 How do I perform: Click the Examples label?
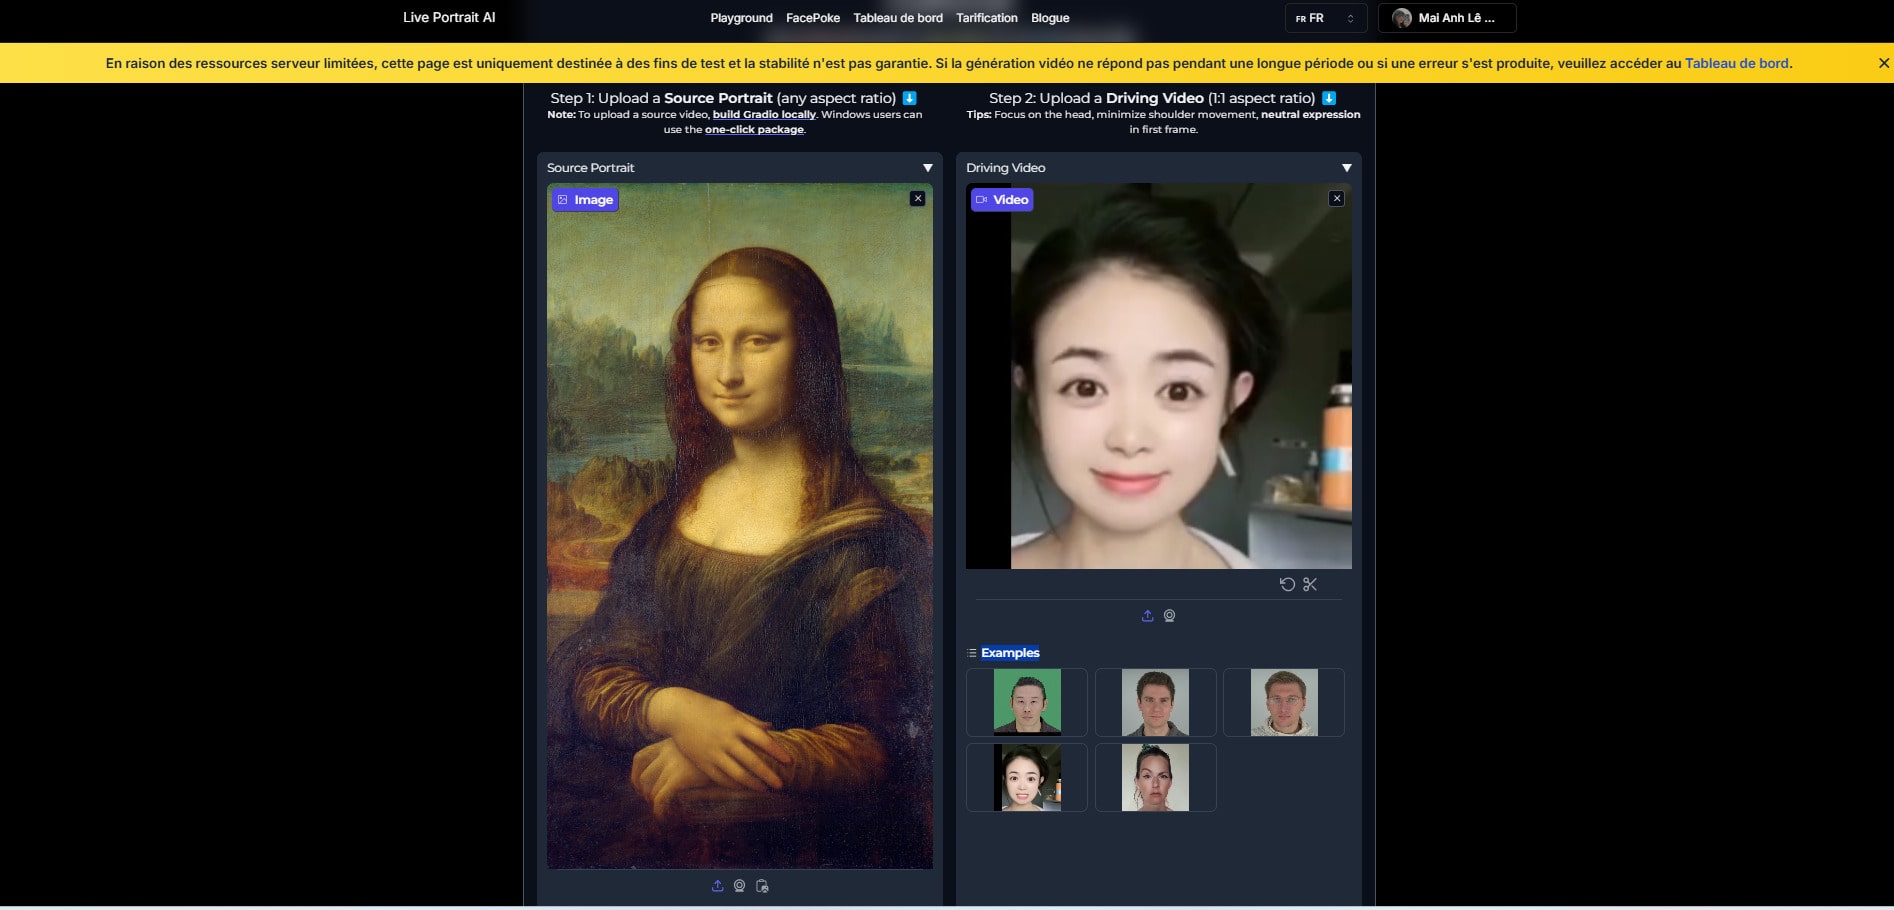click(1010, 653)
